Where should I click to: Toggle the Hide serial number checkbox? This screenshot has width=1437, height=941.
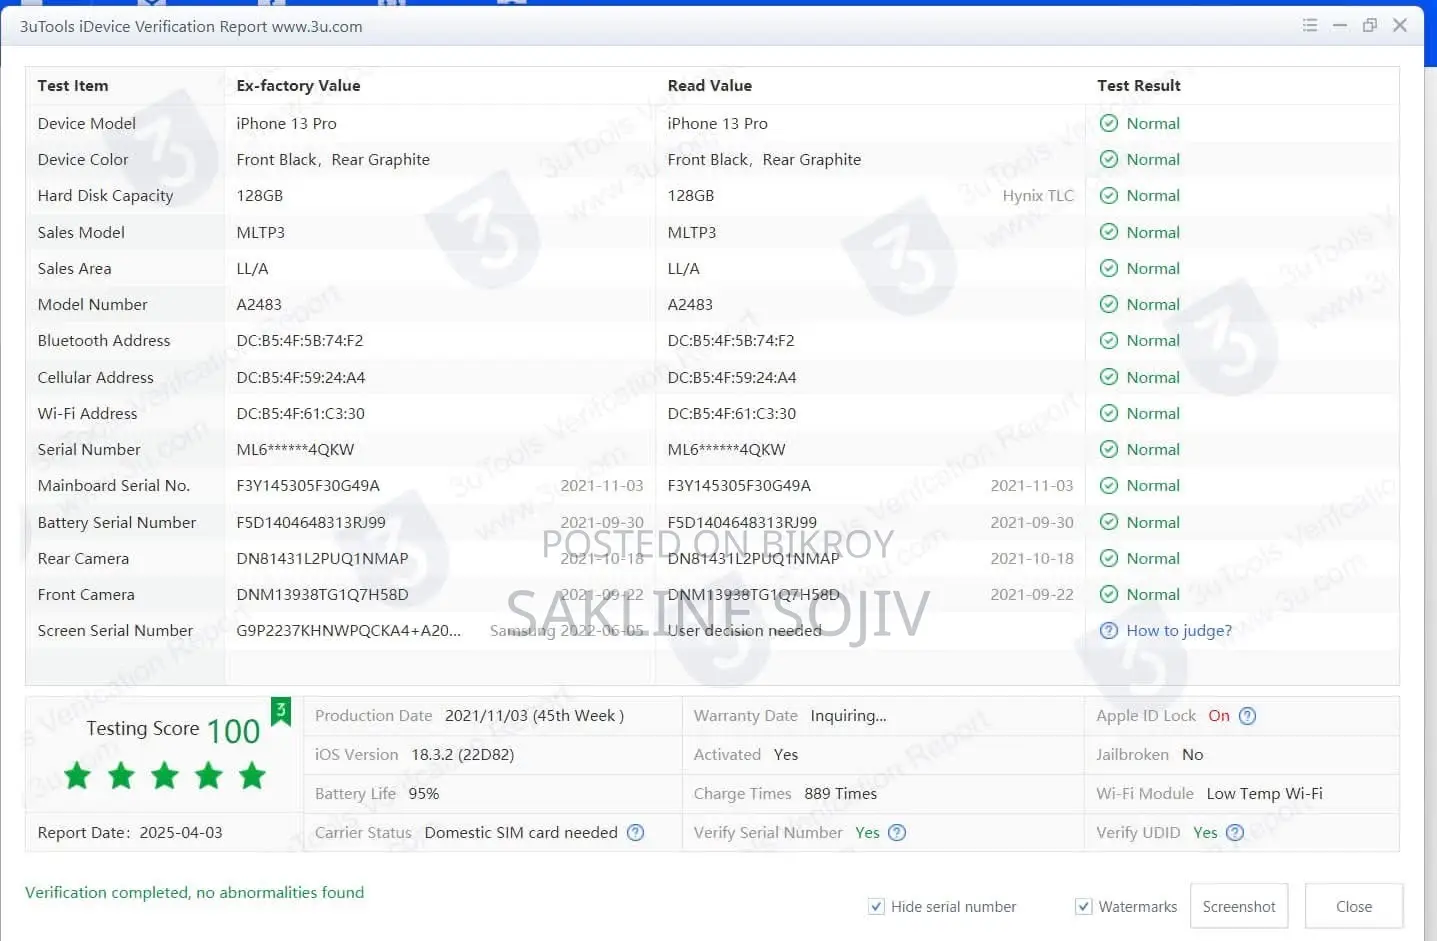tap(876, 906)
